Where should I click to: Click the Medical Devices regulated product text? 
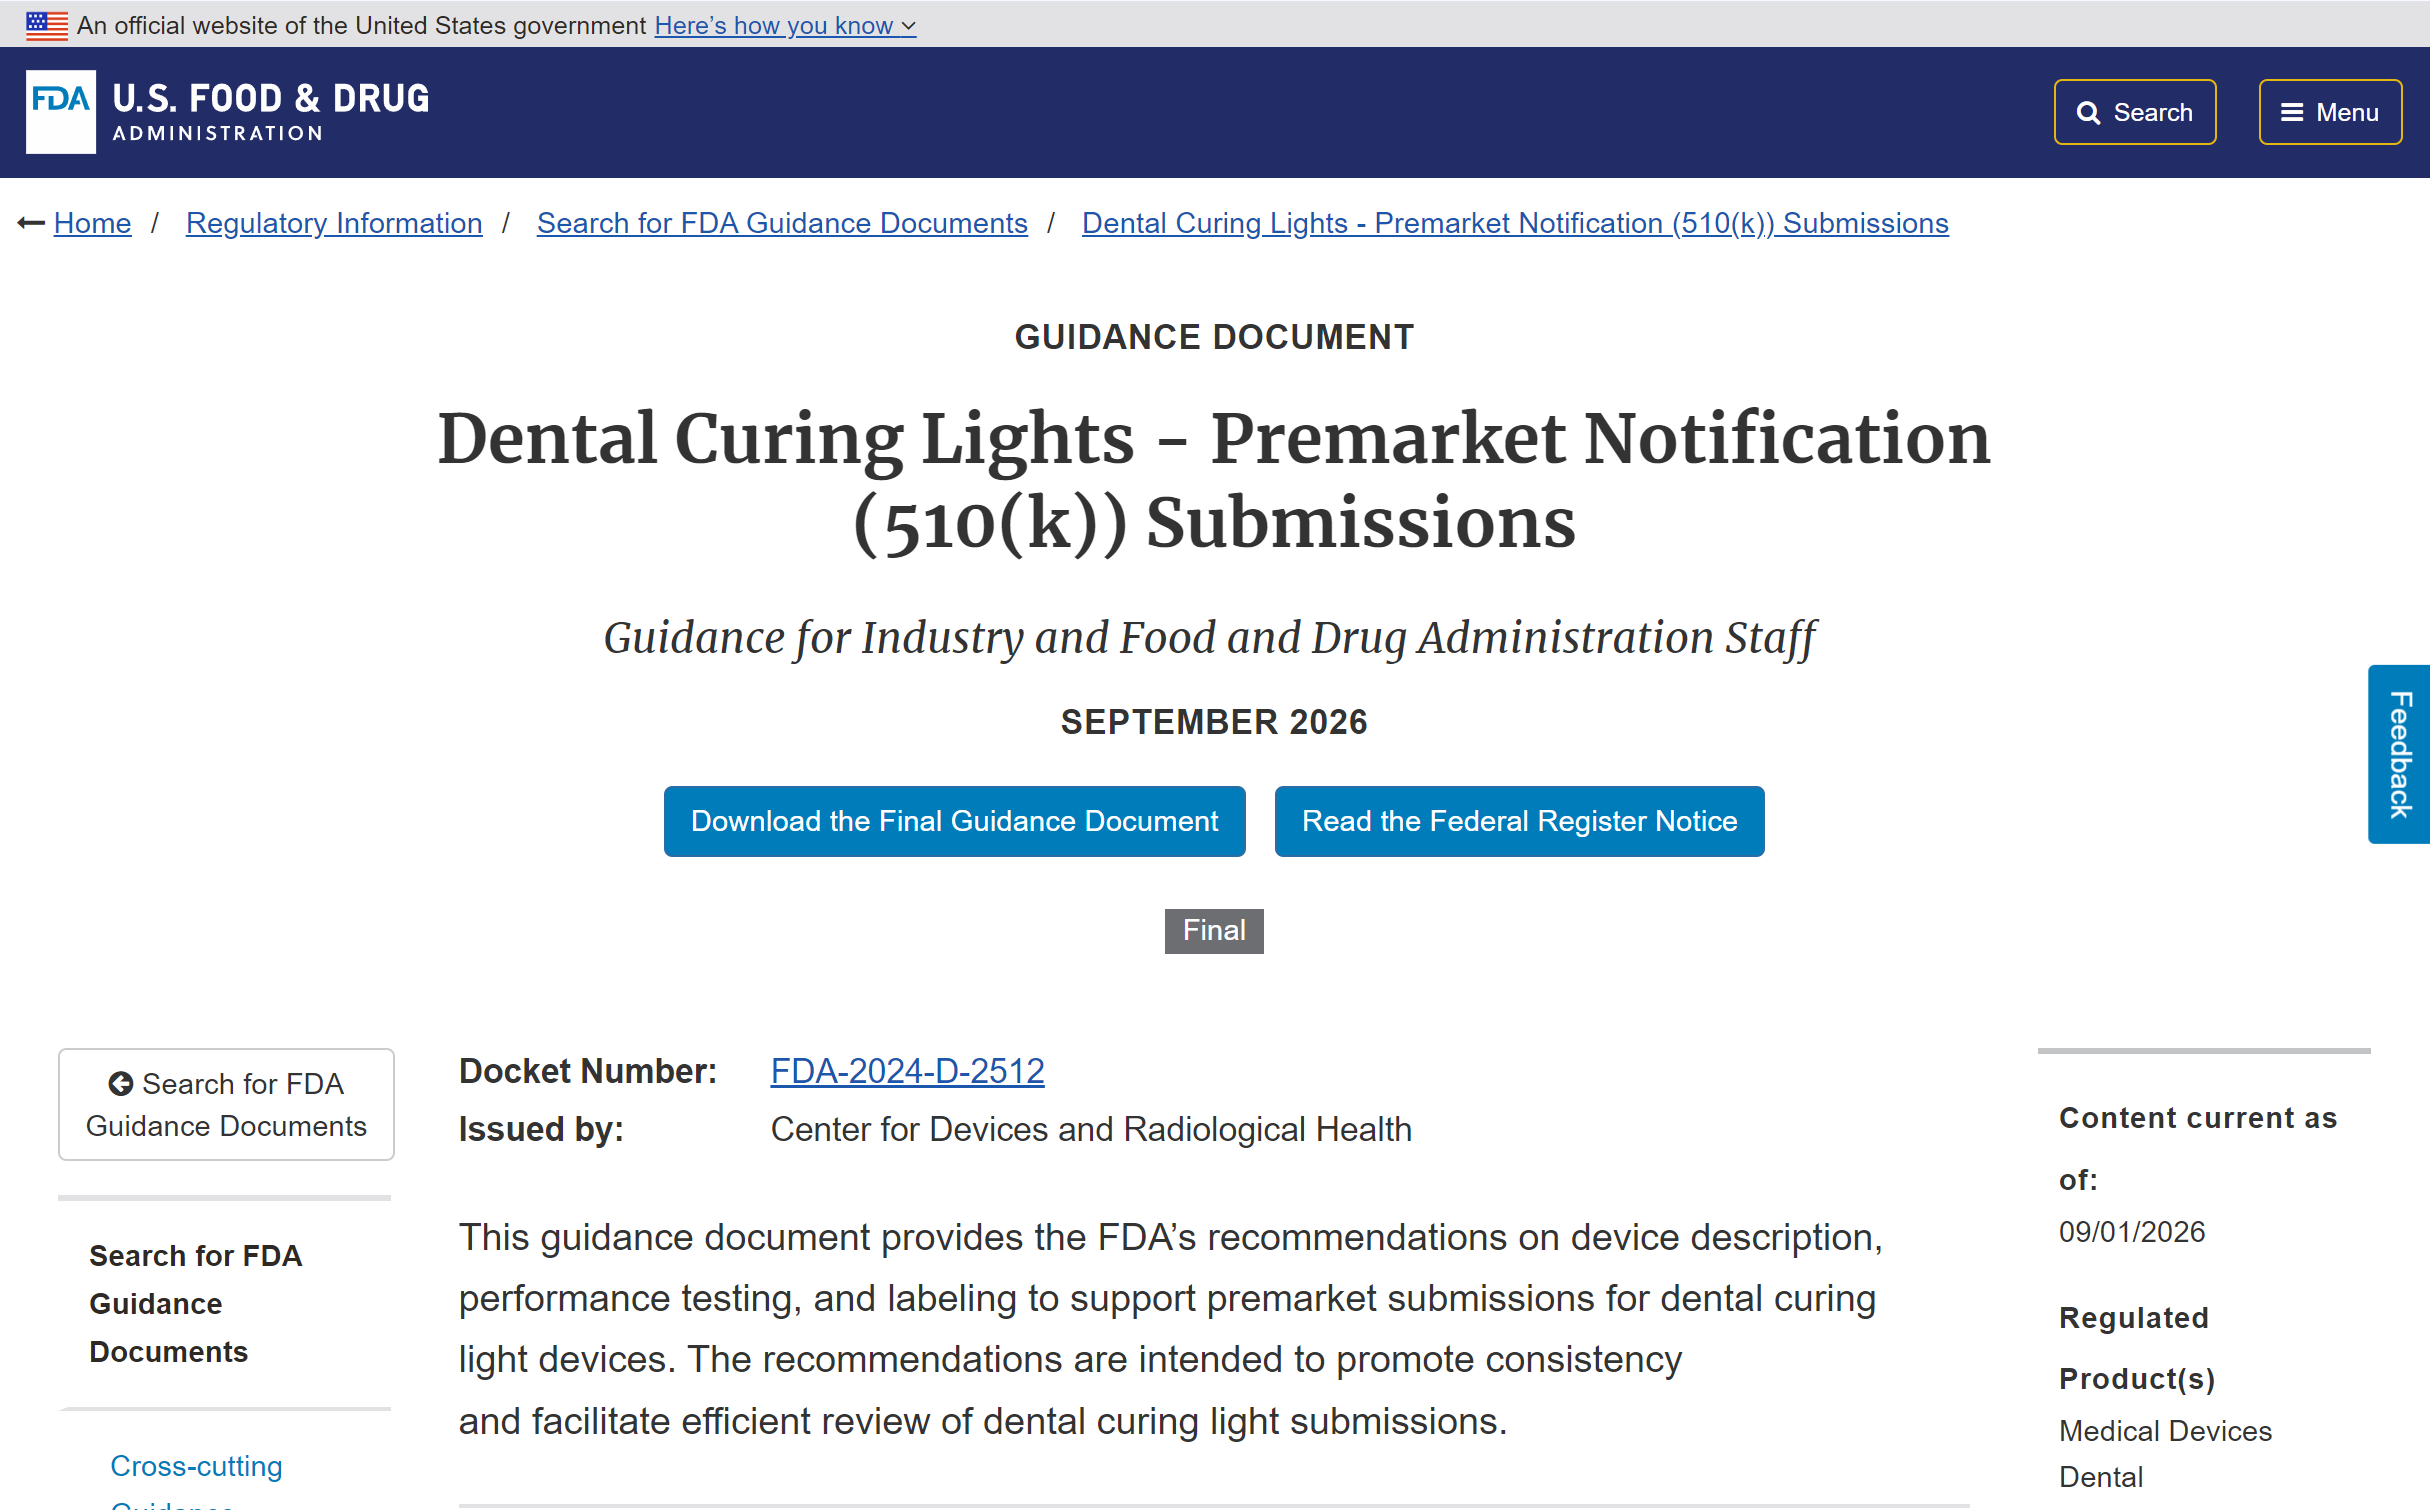tap(2165, 1431)
